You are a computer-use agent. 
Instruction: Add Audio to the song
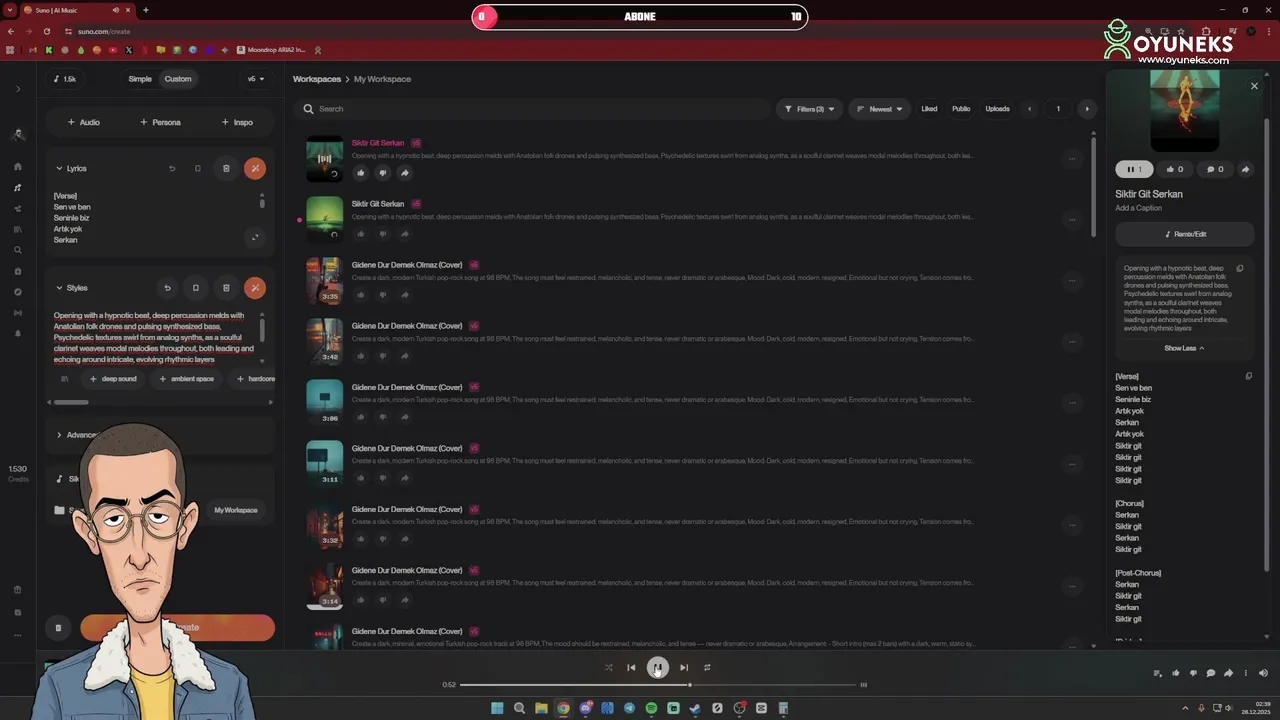tap(84, 122)
